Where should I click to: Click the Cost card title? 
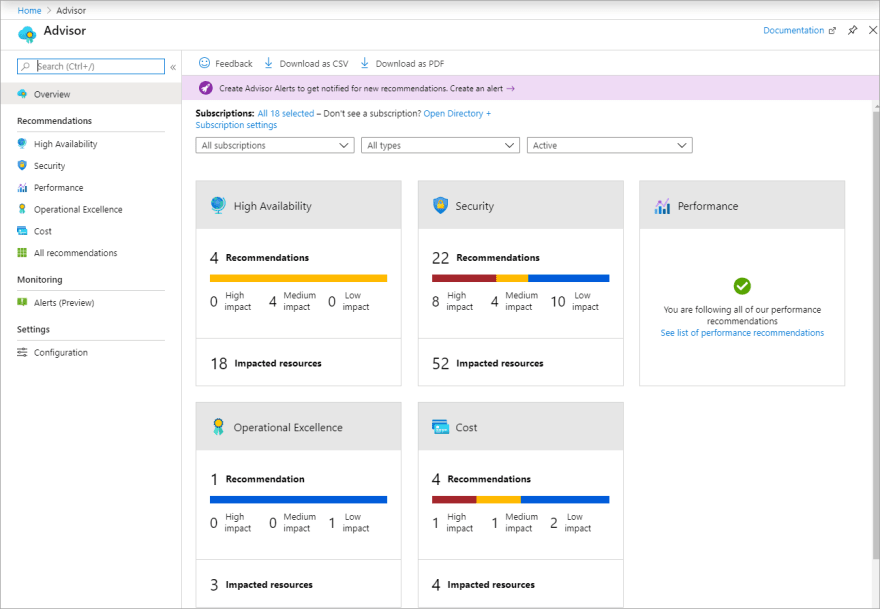click(466, 427)
